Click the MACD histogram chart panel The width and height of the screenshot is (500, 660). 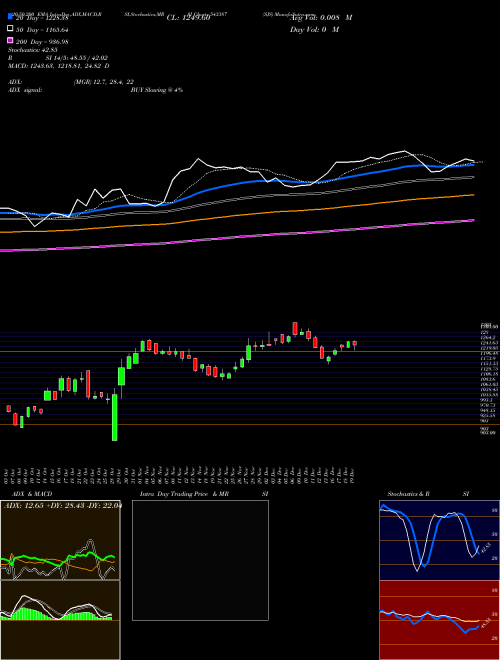click(x=60, y=620)
